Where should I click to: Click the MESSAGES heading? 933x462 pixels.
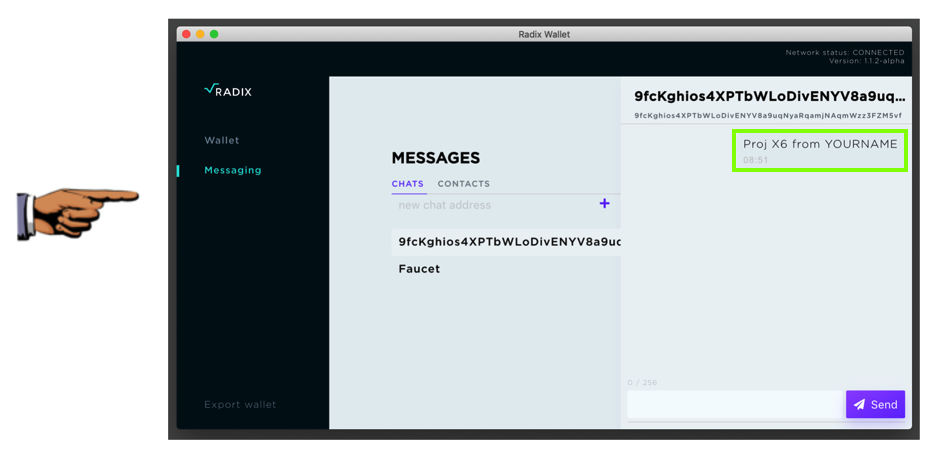tap(436, 158)
